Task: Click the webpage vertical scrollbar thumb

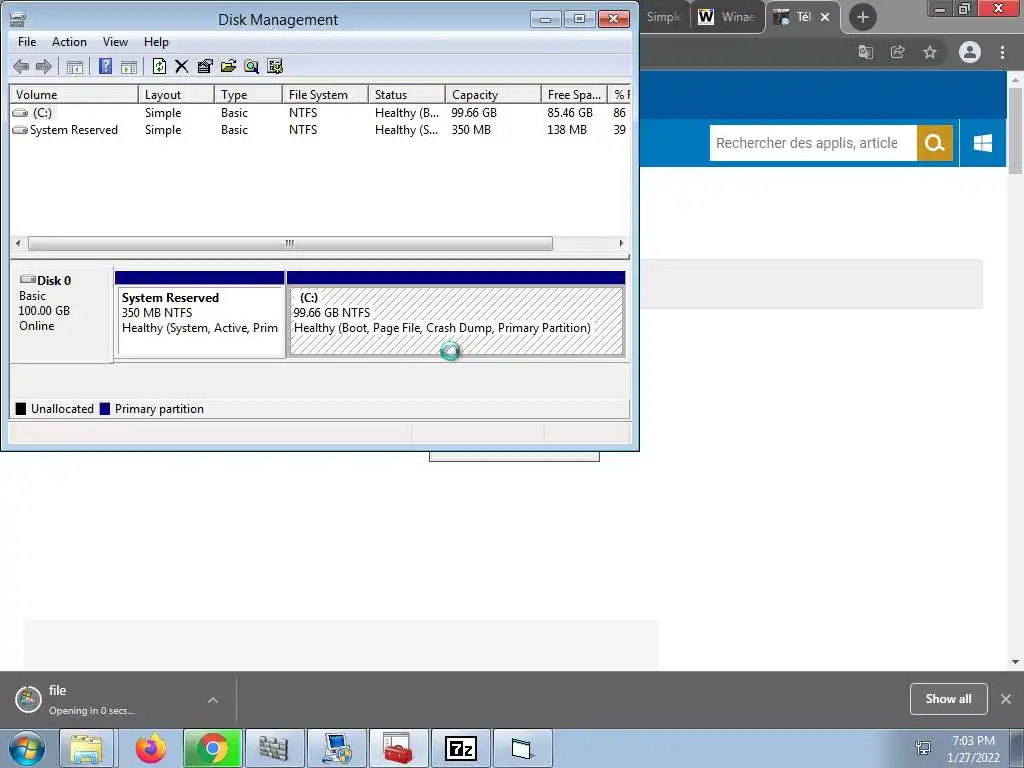Action: click(1015, 131)
